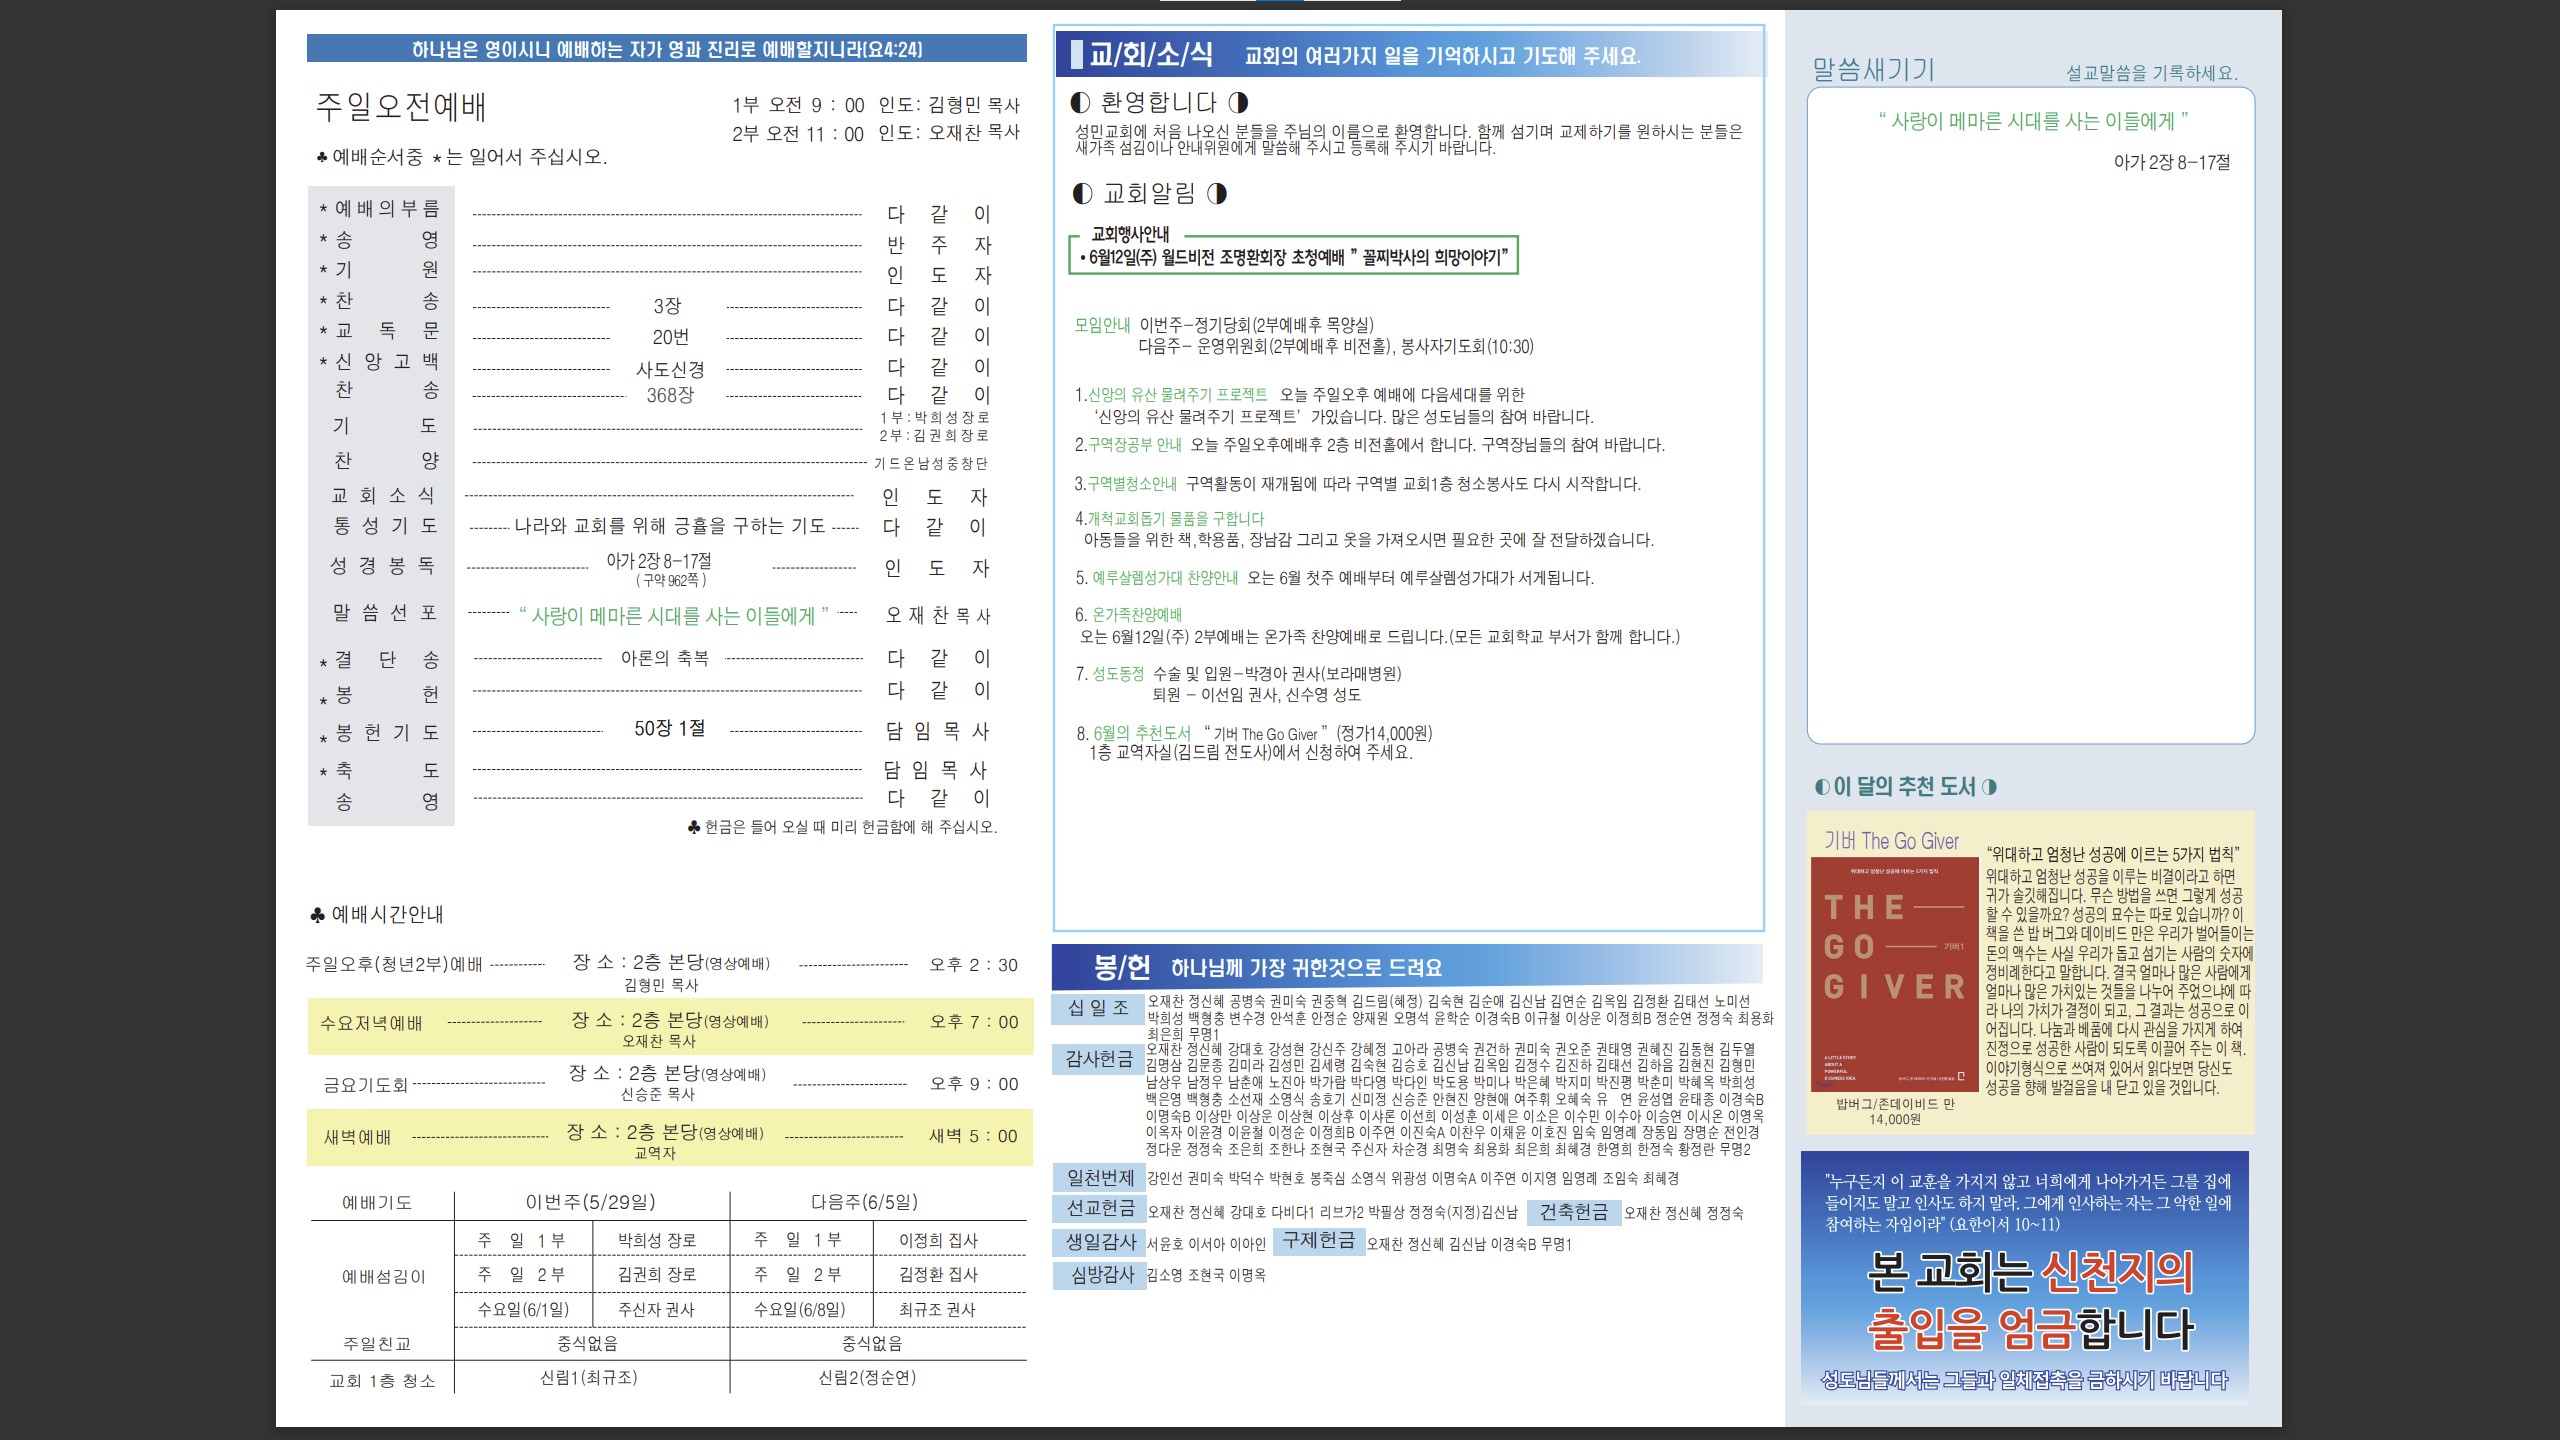Select the '교회알림' heading
Image resolution: width=2560 pixels, height=1440 pixels.
[1149, 193]
